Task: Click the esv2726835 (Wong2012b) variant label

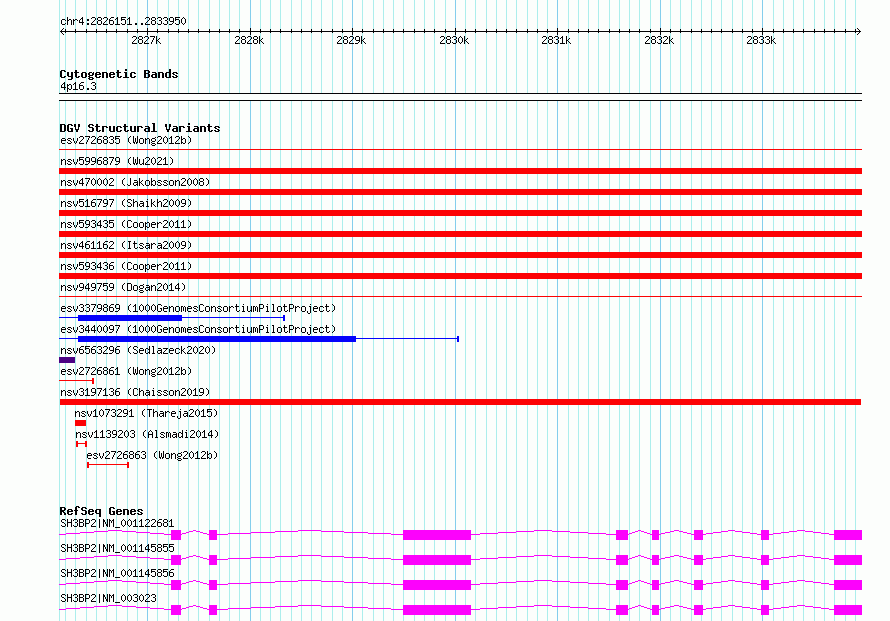Action: [126, 140]
